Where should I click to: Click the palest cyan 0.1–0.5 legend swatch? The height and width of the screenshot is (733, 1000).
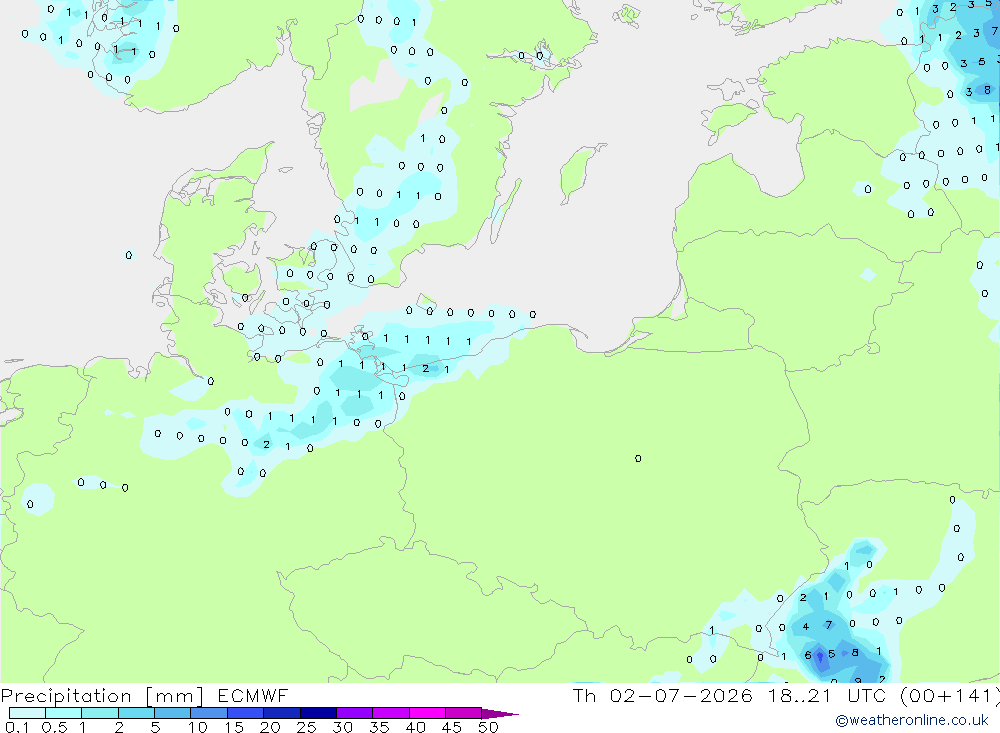click(x=27, y=713)
